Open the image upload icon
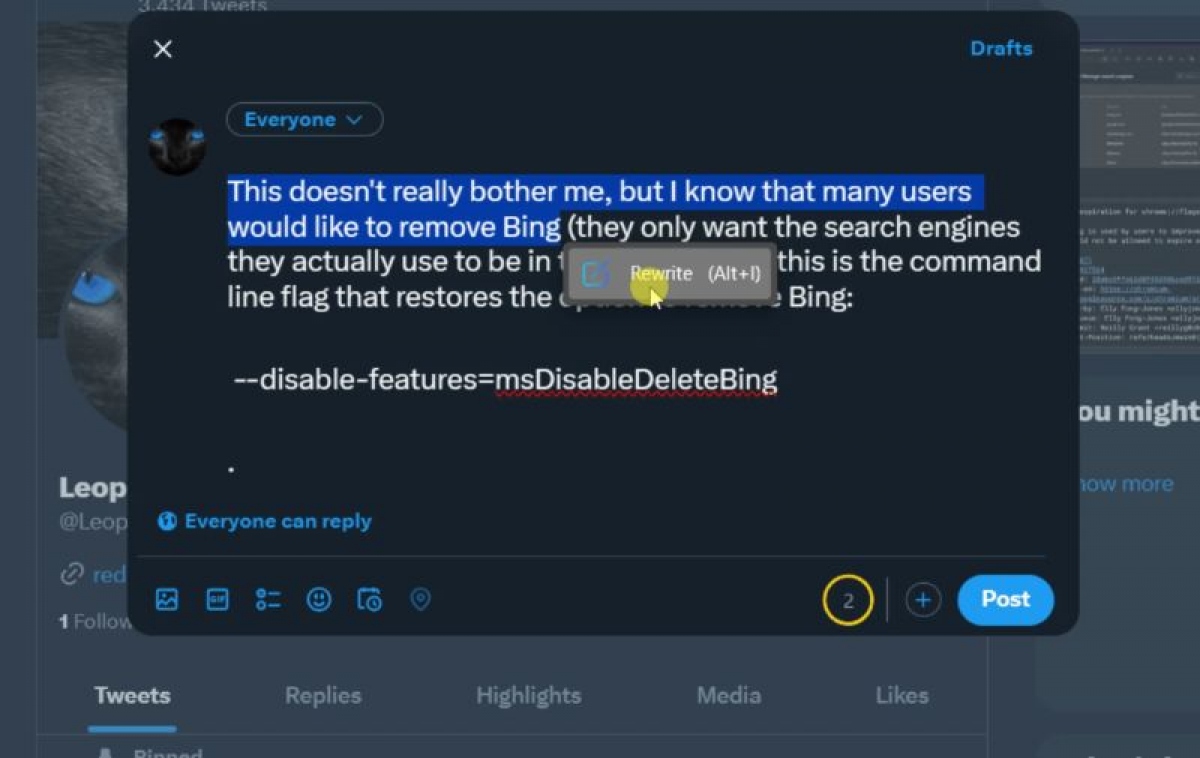The image size is (1200, 758). [x=167, y=599]
